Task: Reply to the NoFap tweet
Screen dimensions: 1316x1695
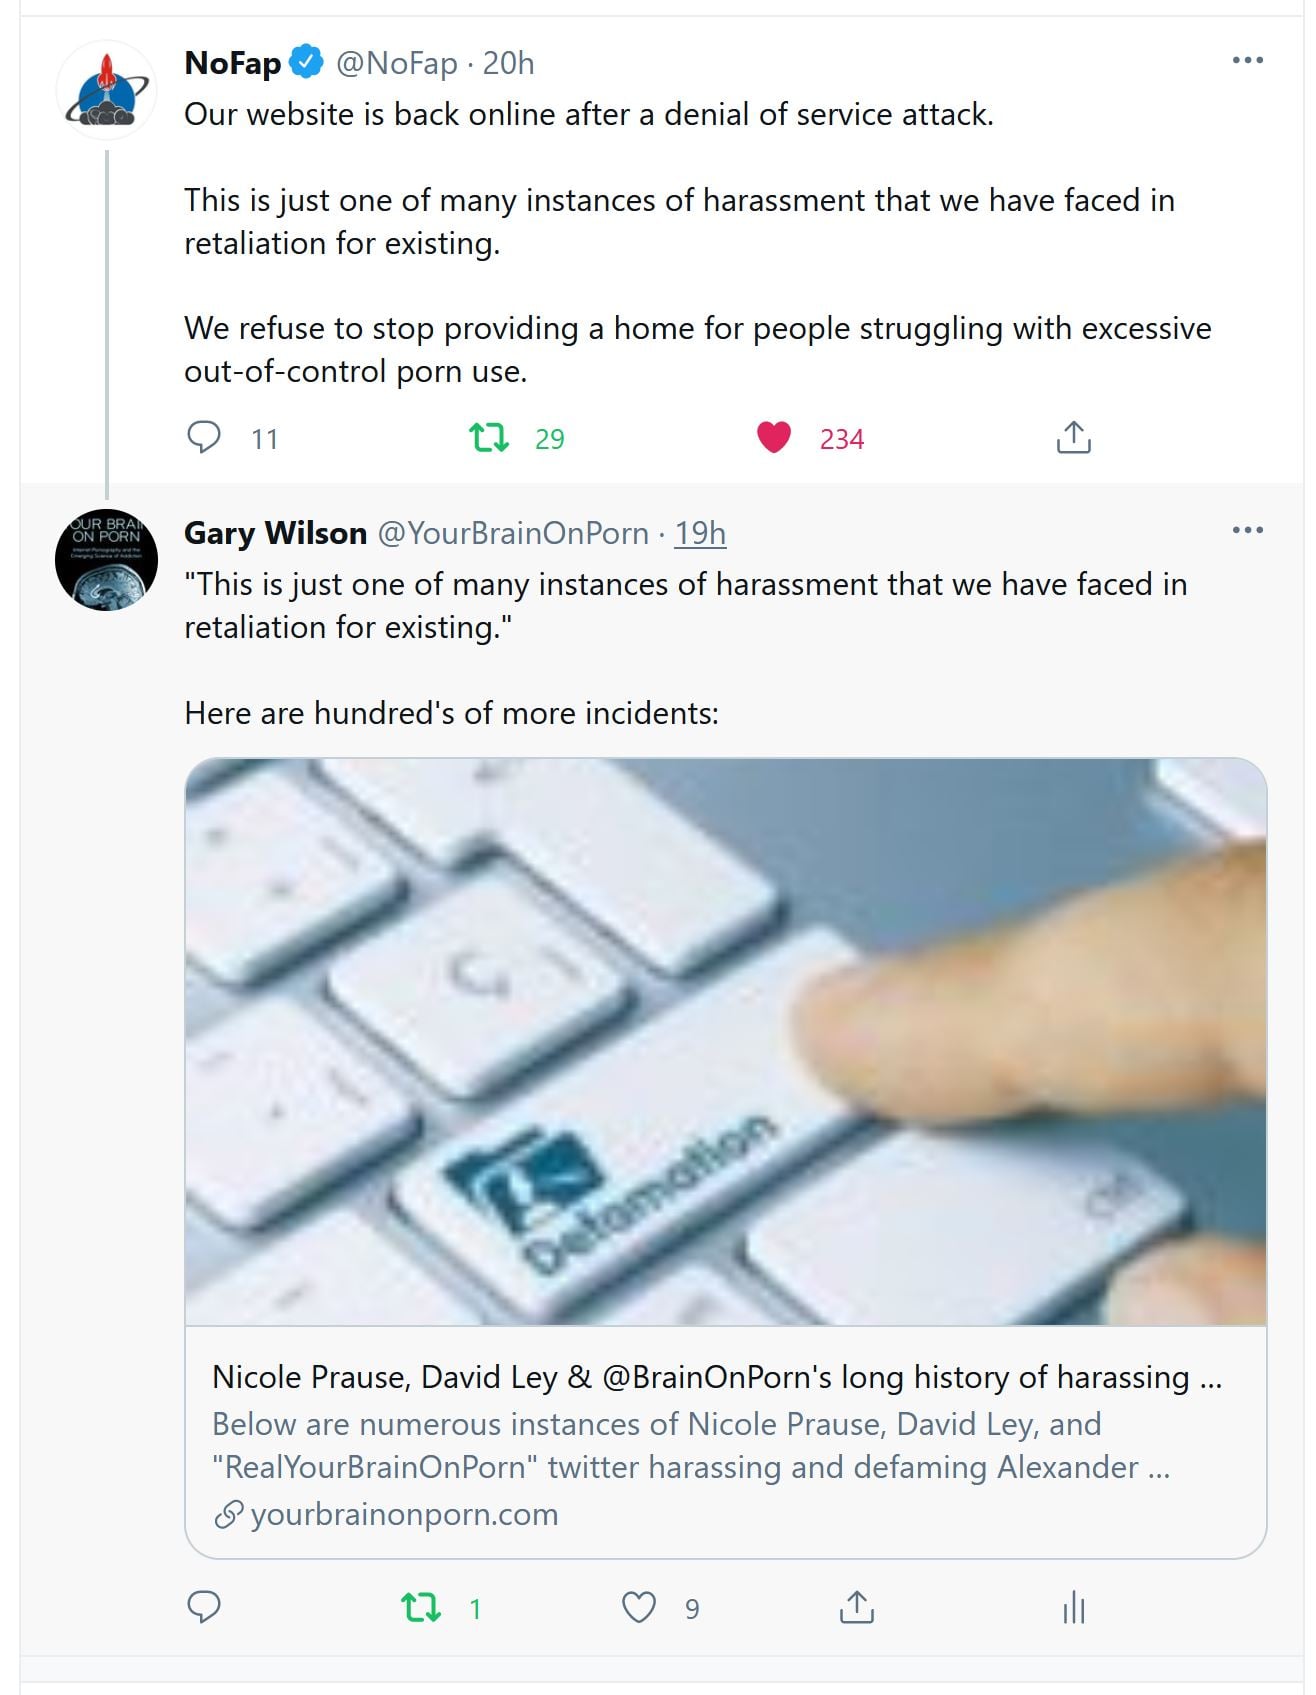Action: (204, 438)
